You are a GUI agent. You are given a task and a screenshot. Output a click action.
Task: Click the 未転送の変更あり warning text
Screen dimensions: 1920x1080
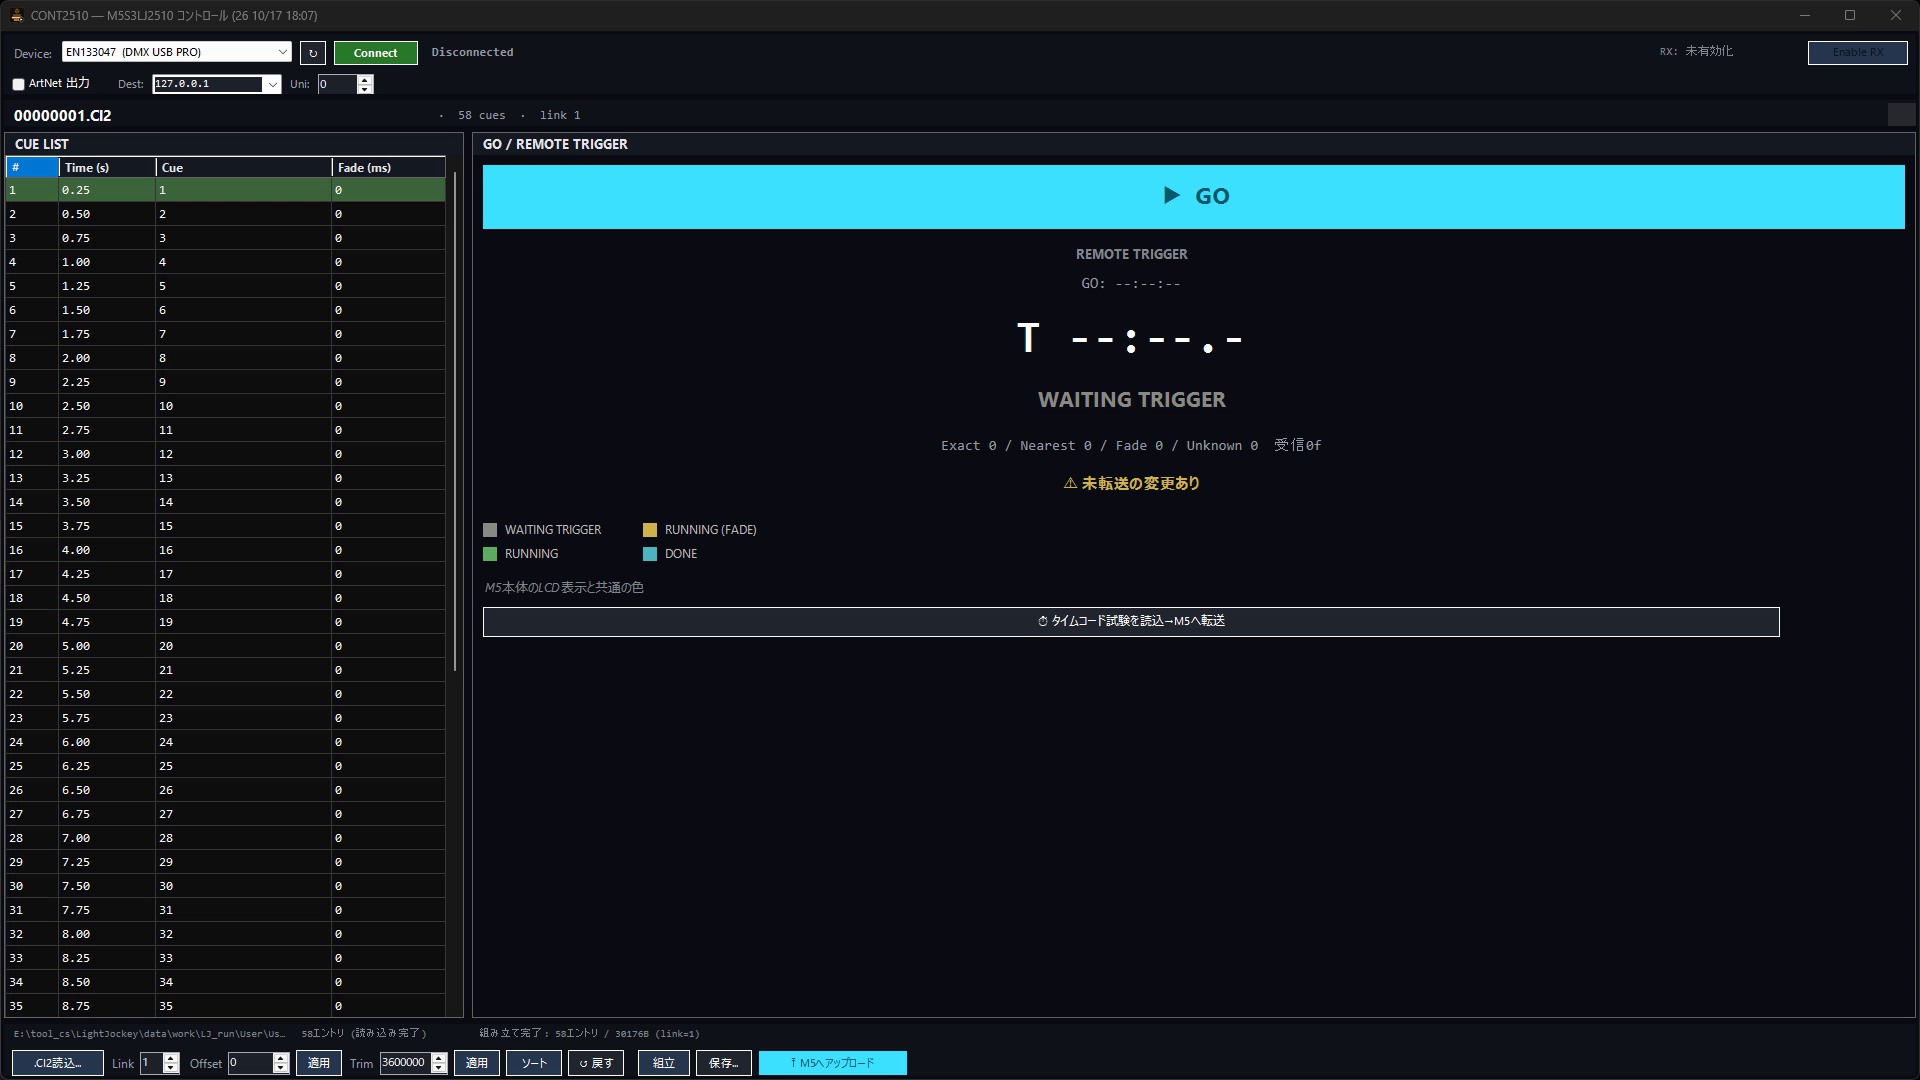point(1131,483)
